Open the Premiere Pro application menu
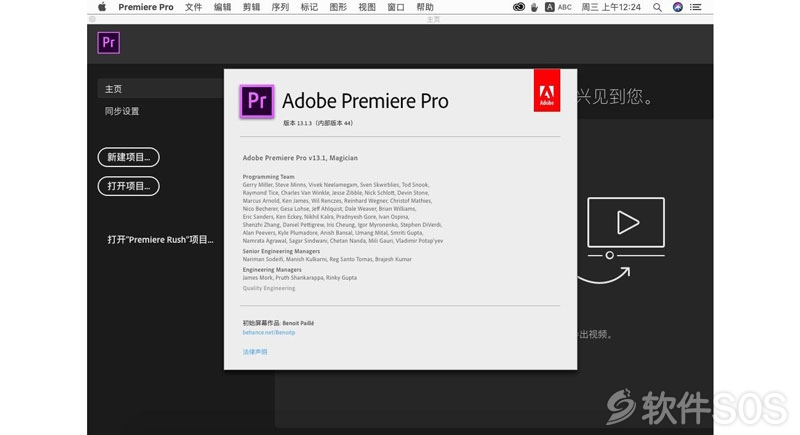Viewport: 800px width, 435px height. click(x=146, y=7)
